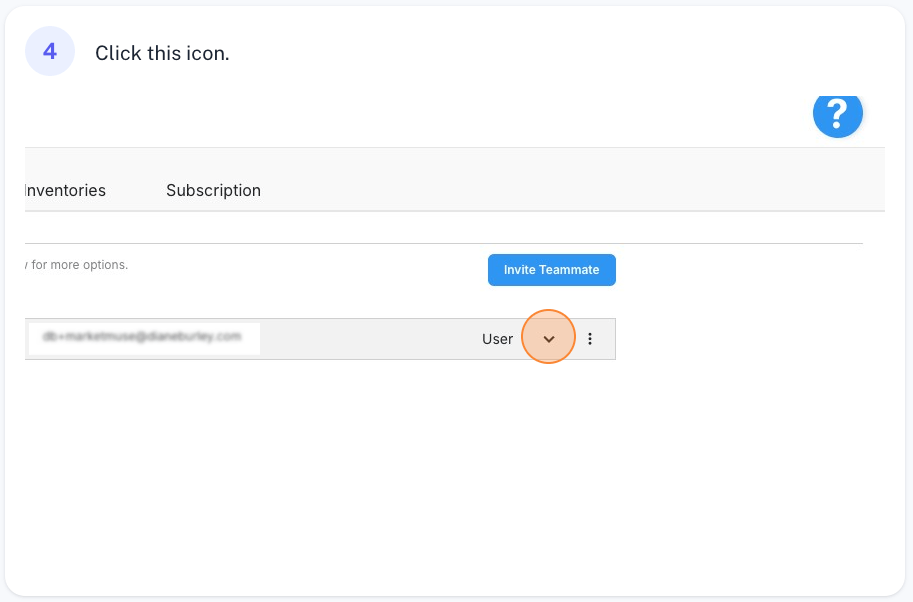The image size is (913, 602).
Task: Switch to the Inventories tab
Action: tap(65, 190)
